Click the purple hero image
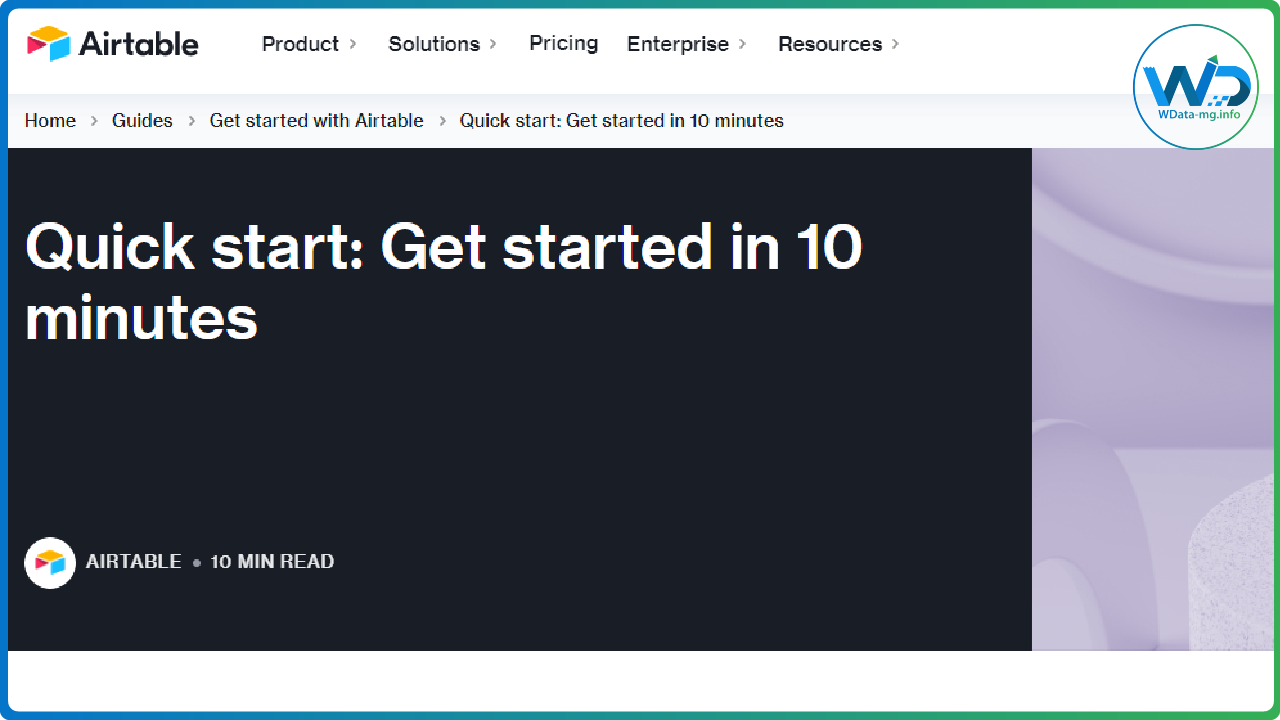 [x=1155, y=400]
